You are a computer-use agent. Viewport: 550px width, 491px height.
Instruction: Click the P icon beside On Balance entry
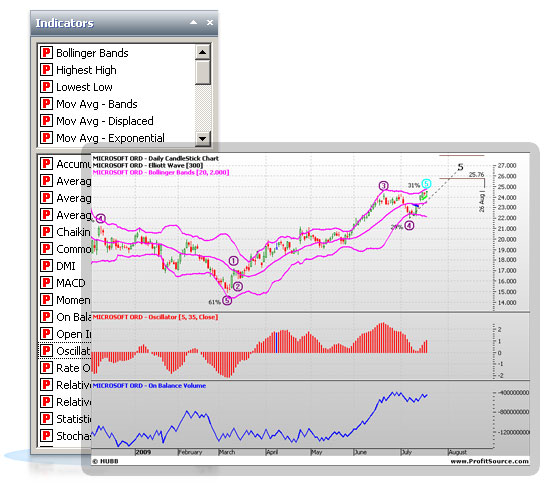click(46, 317)
